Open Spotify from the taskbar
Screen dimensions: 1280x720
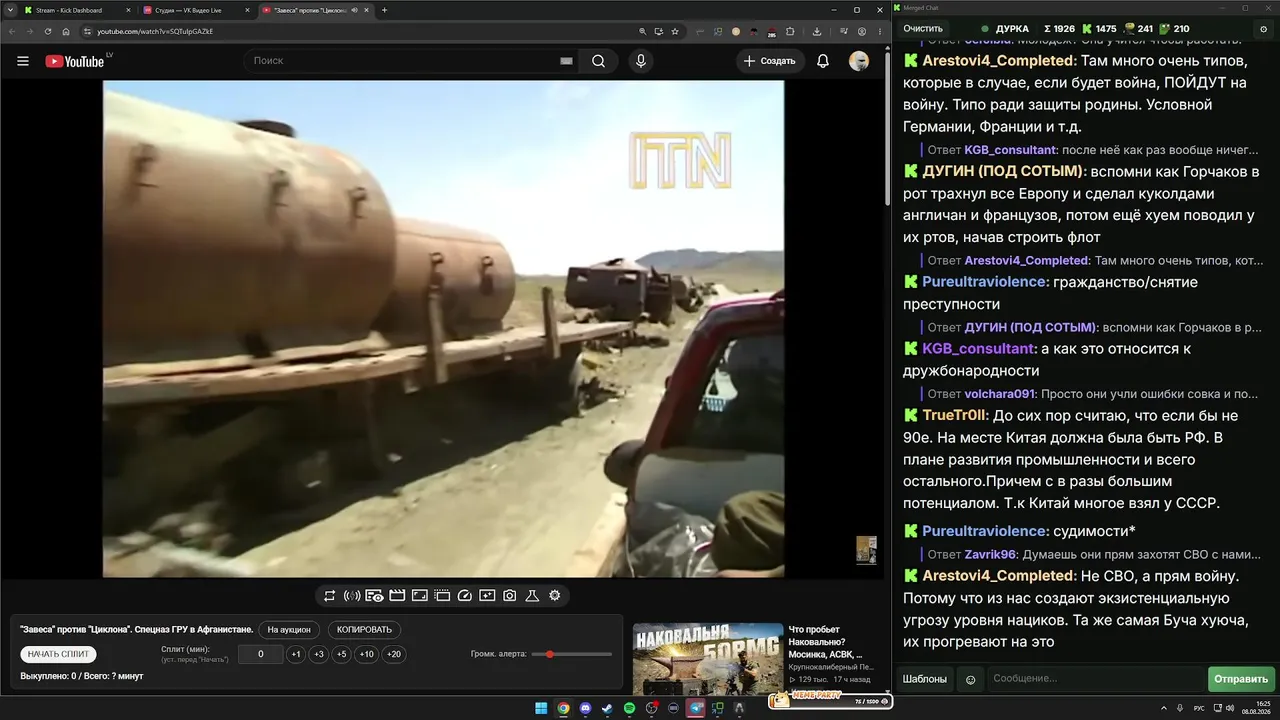click(x=629, y=708)
